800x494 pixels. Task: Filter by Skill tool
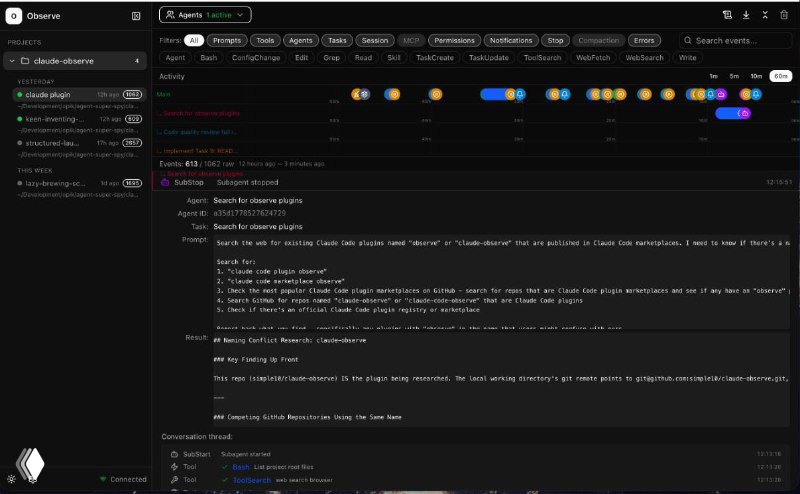[394, 58]
